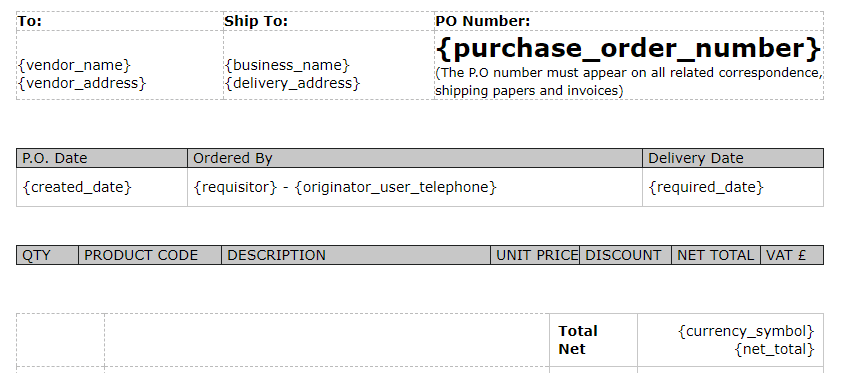Viewport: 844px width, 373px height.
Task: Click the {currency_symbol} placeholder
Action: pyautogui.click(x=746, y=330)
